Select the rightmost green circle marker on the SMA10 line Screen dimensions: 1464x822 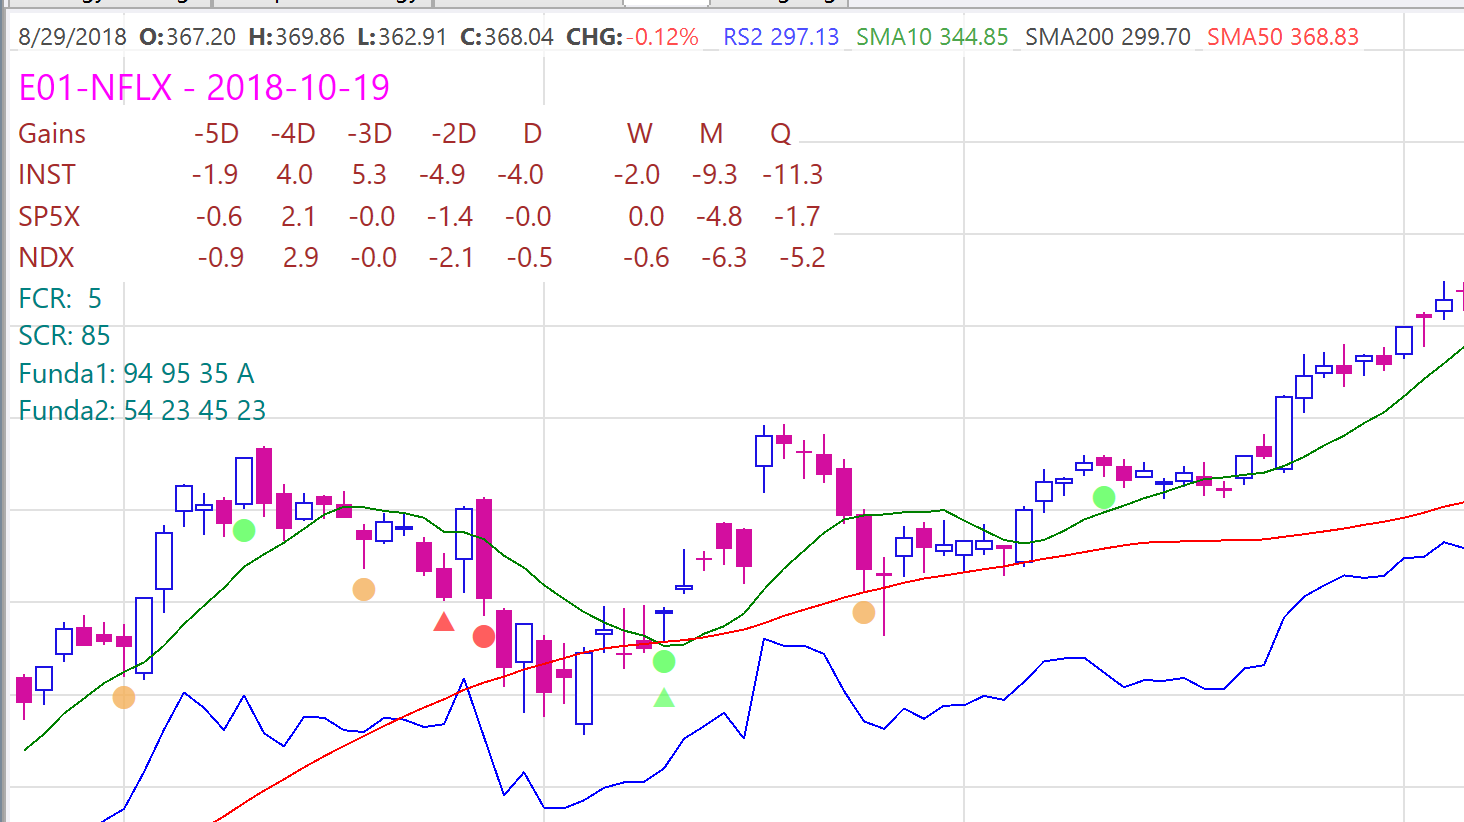(1104, 497)
